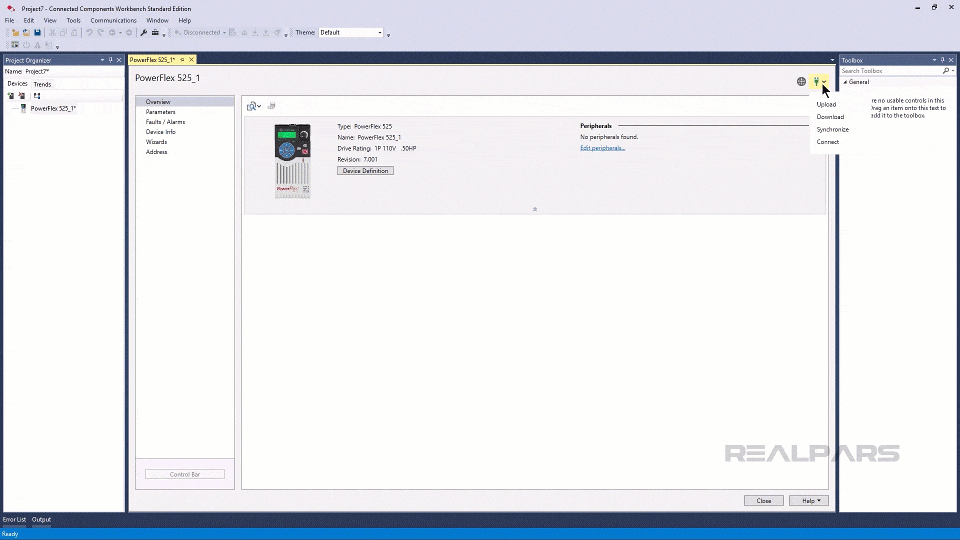Pin the PowerFlex 525_1 document tab
The width and height of the screenshot is (960, 540).
coord(182,59)
